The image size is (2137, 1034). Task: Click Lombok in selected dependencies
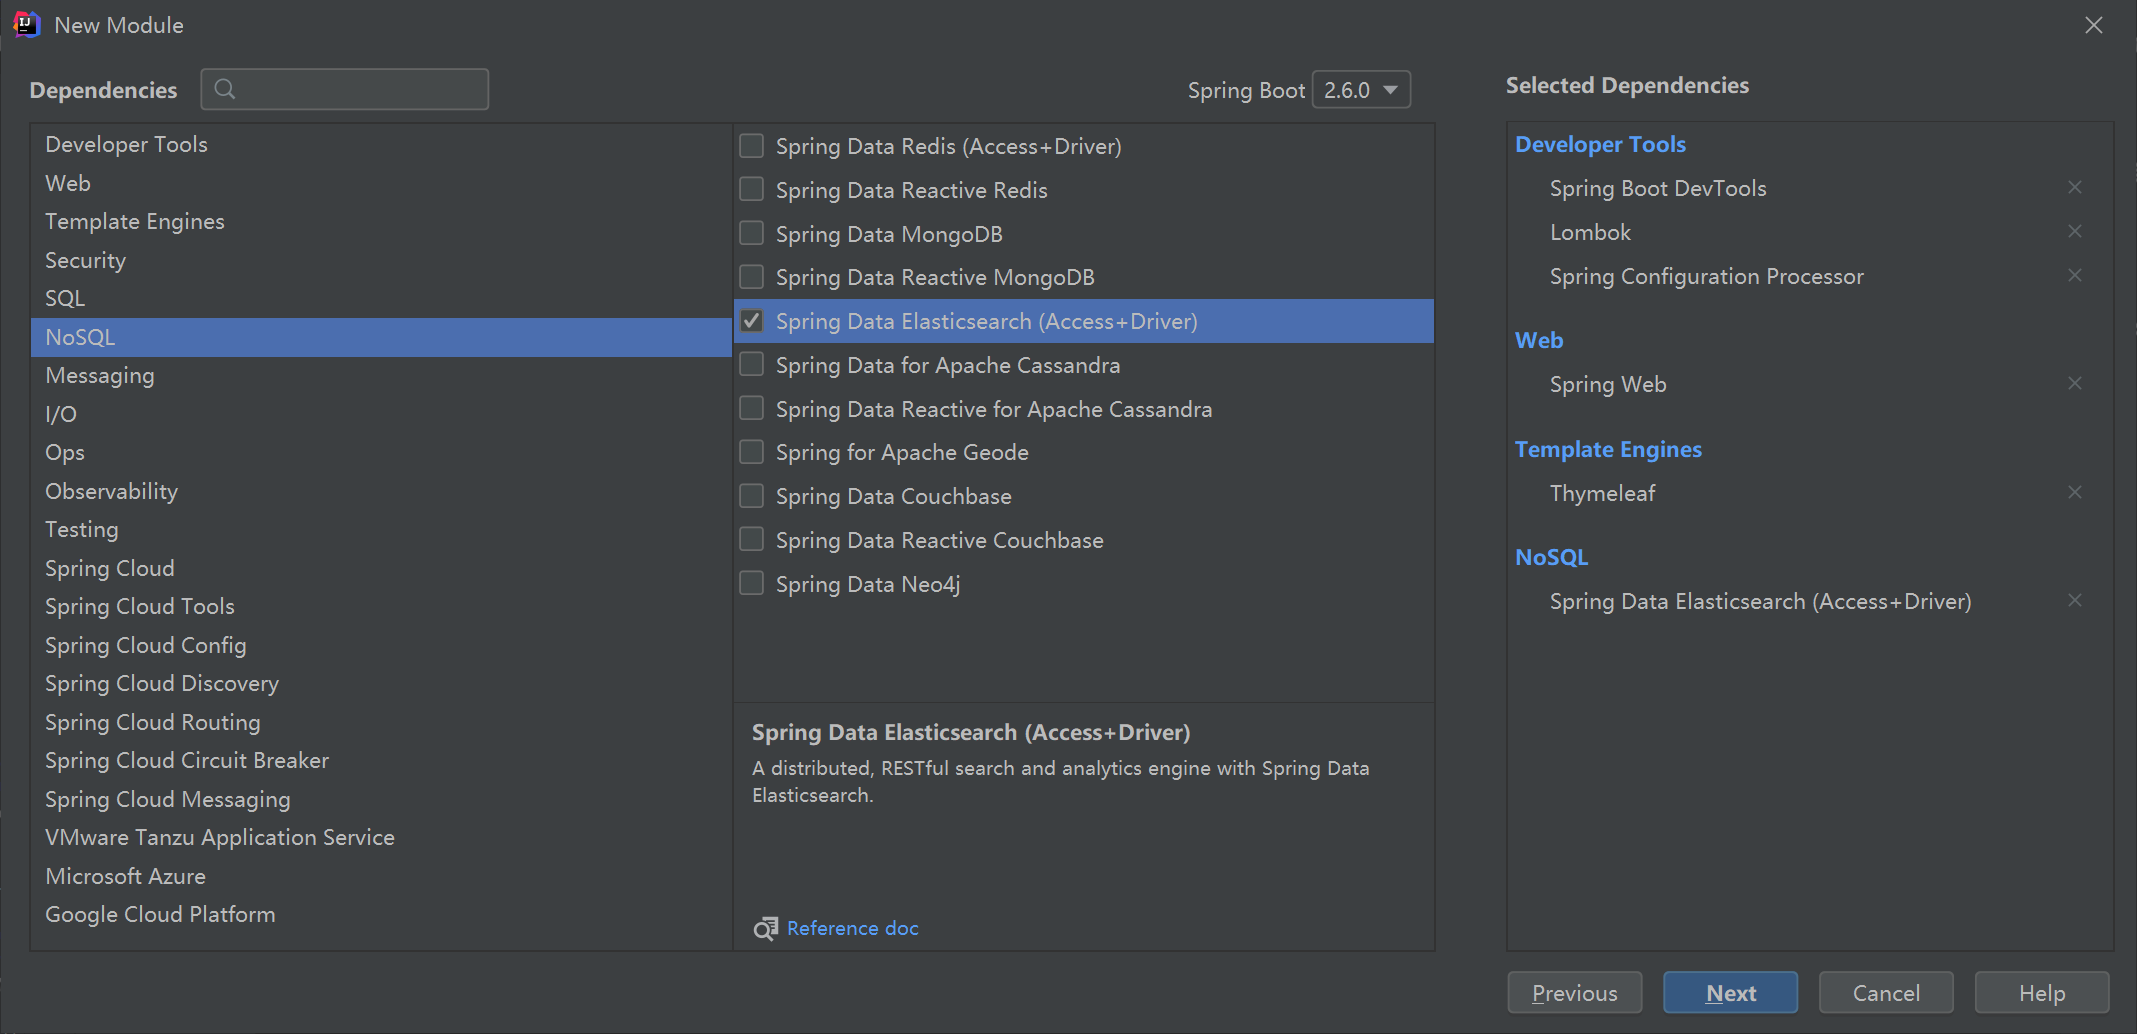click(x=1590, y=232)
